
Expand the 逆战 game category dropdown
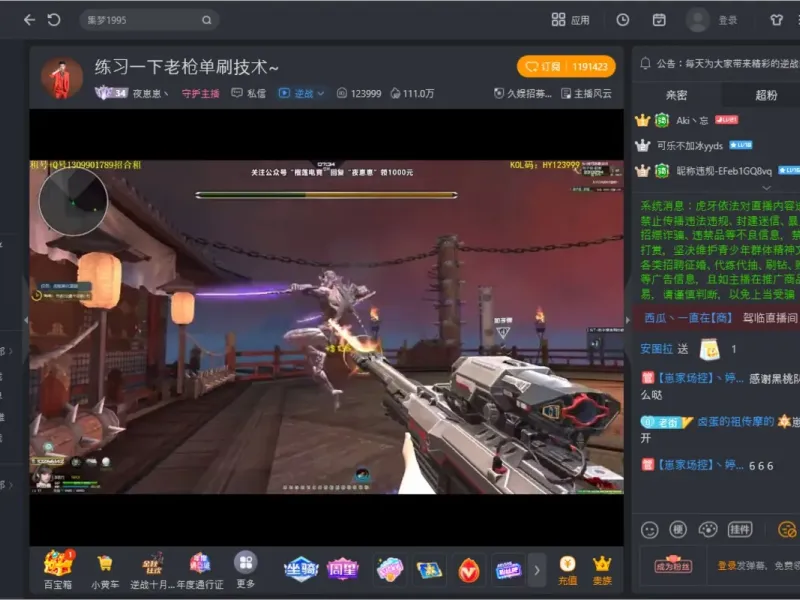(x=302, y=93)
